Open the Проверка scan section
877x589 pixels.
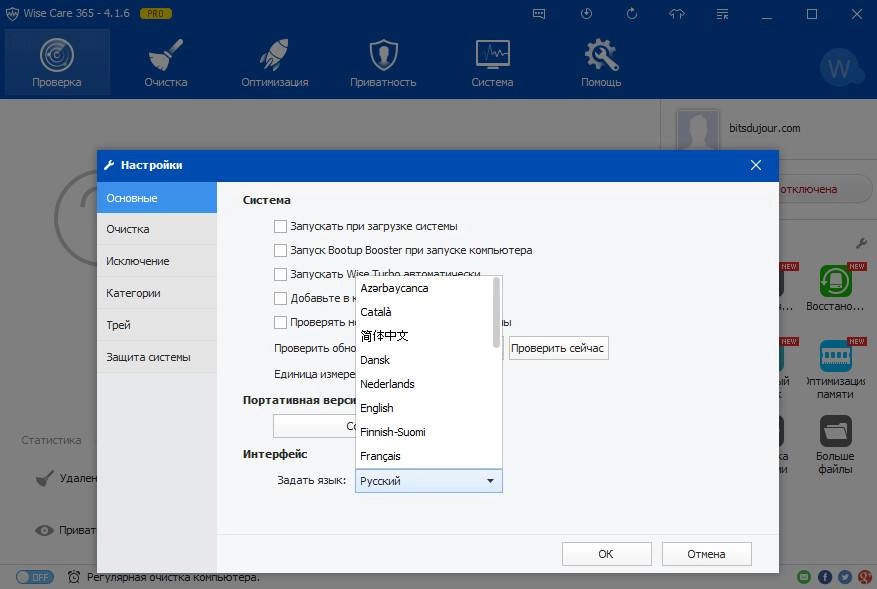[x=57, y=62]
